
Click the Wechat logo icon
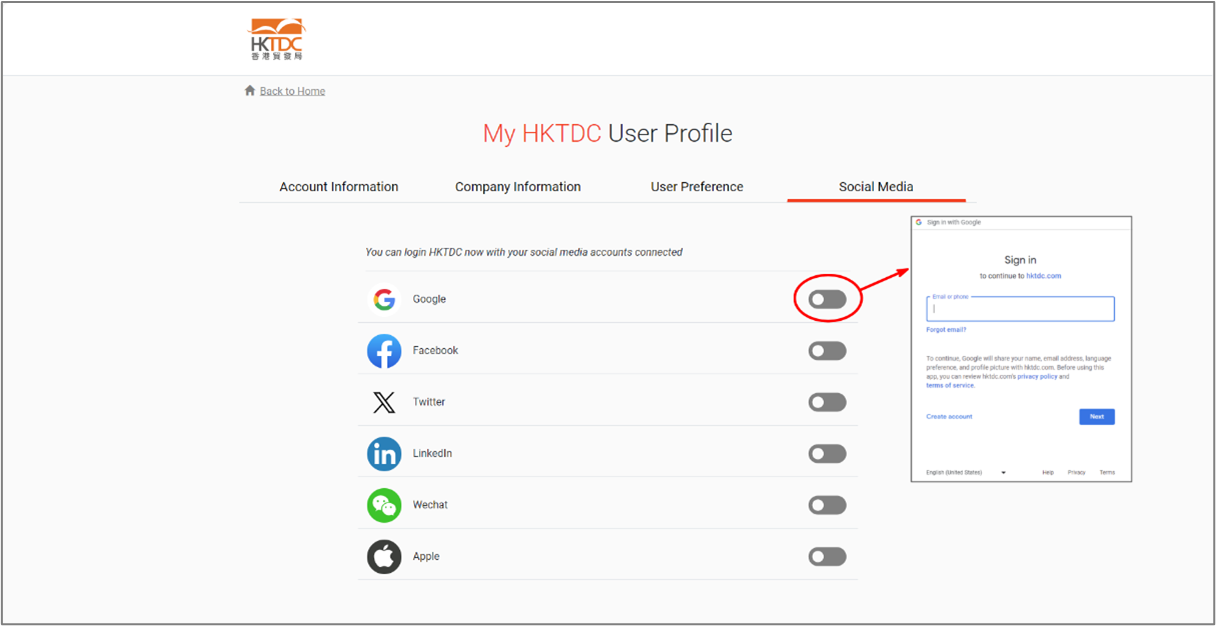pos(384,505)
